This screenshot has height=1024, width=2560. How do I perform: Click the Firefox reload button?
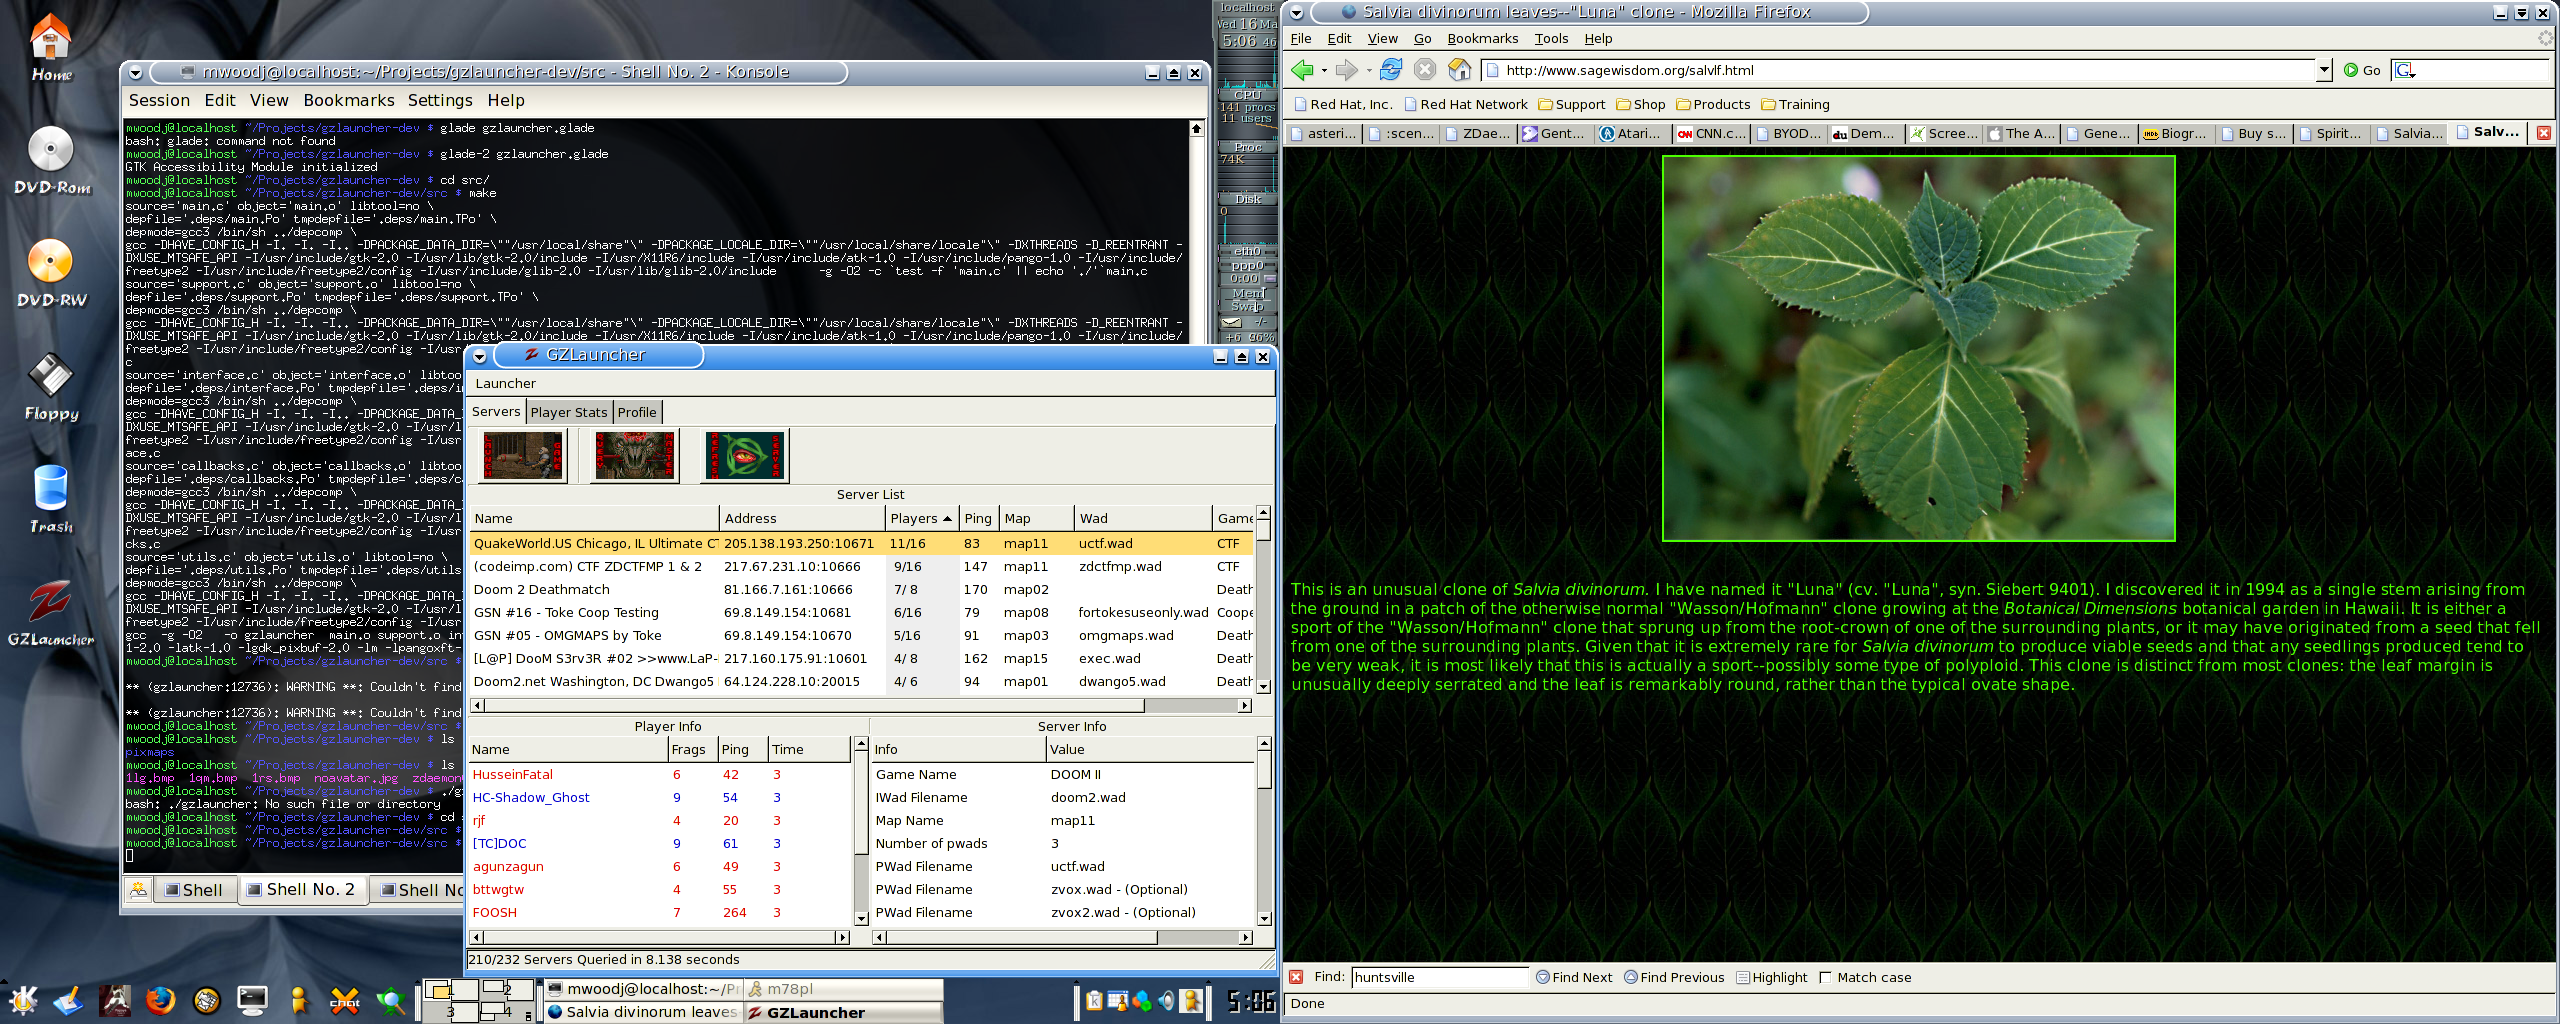tap(1390, 70)
